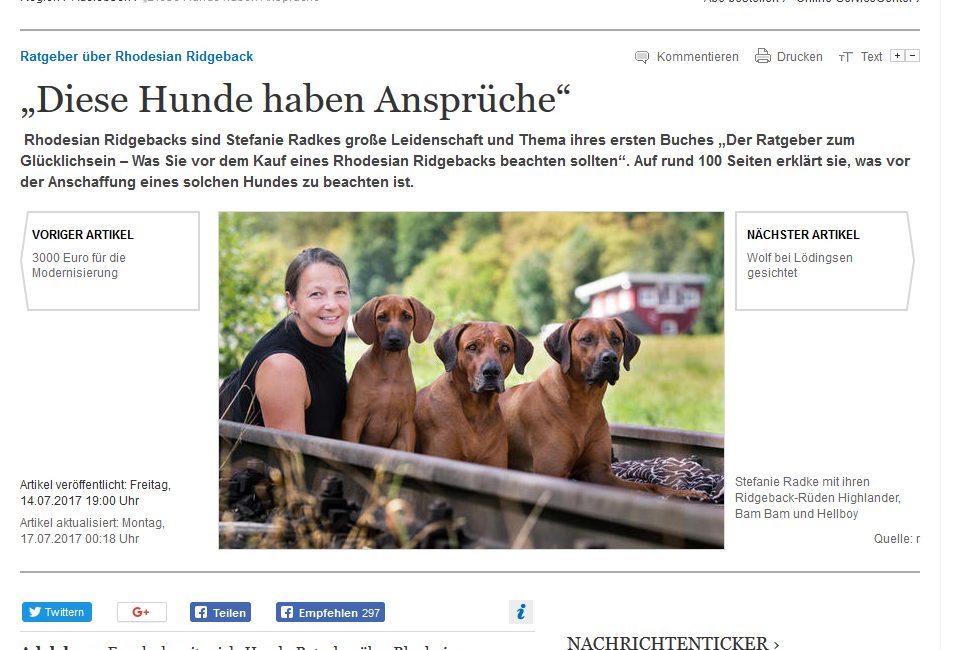Share on Facebook with Teilen button
This screenshot has width=969, height=650.
[221, 612]
